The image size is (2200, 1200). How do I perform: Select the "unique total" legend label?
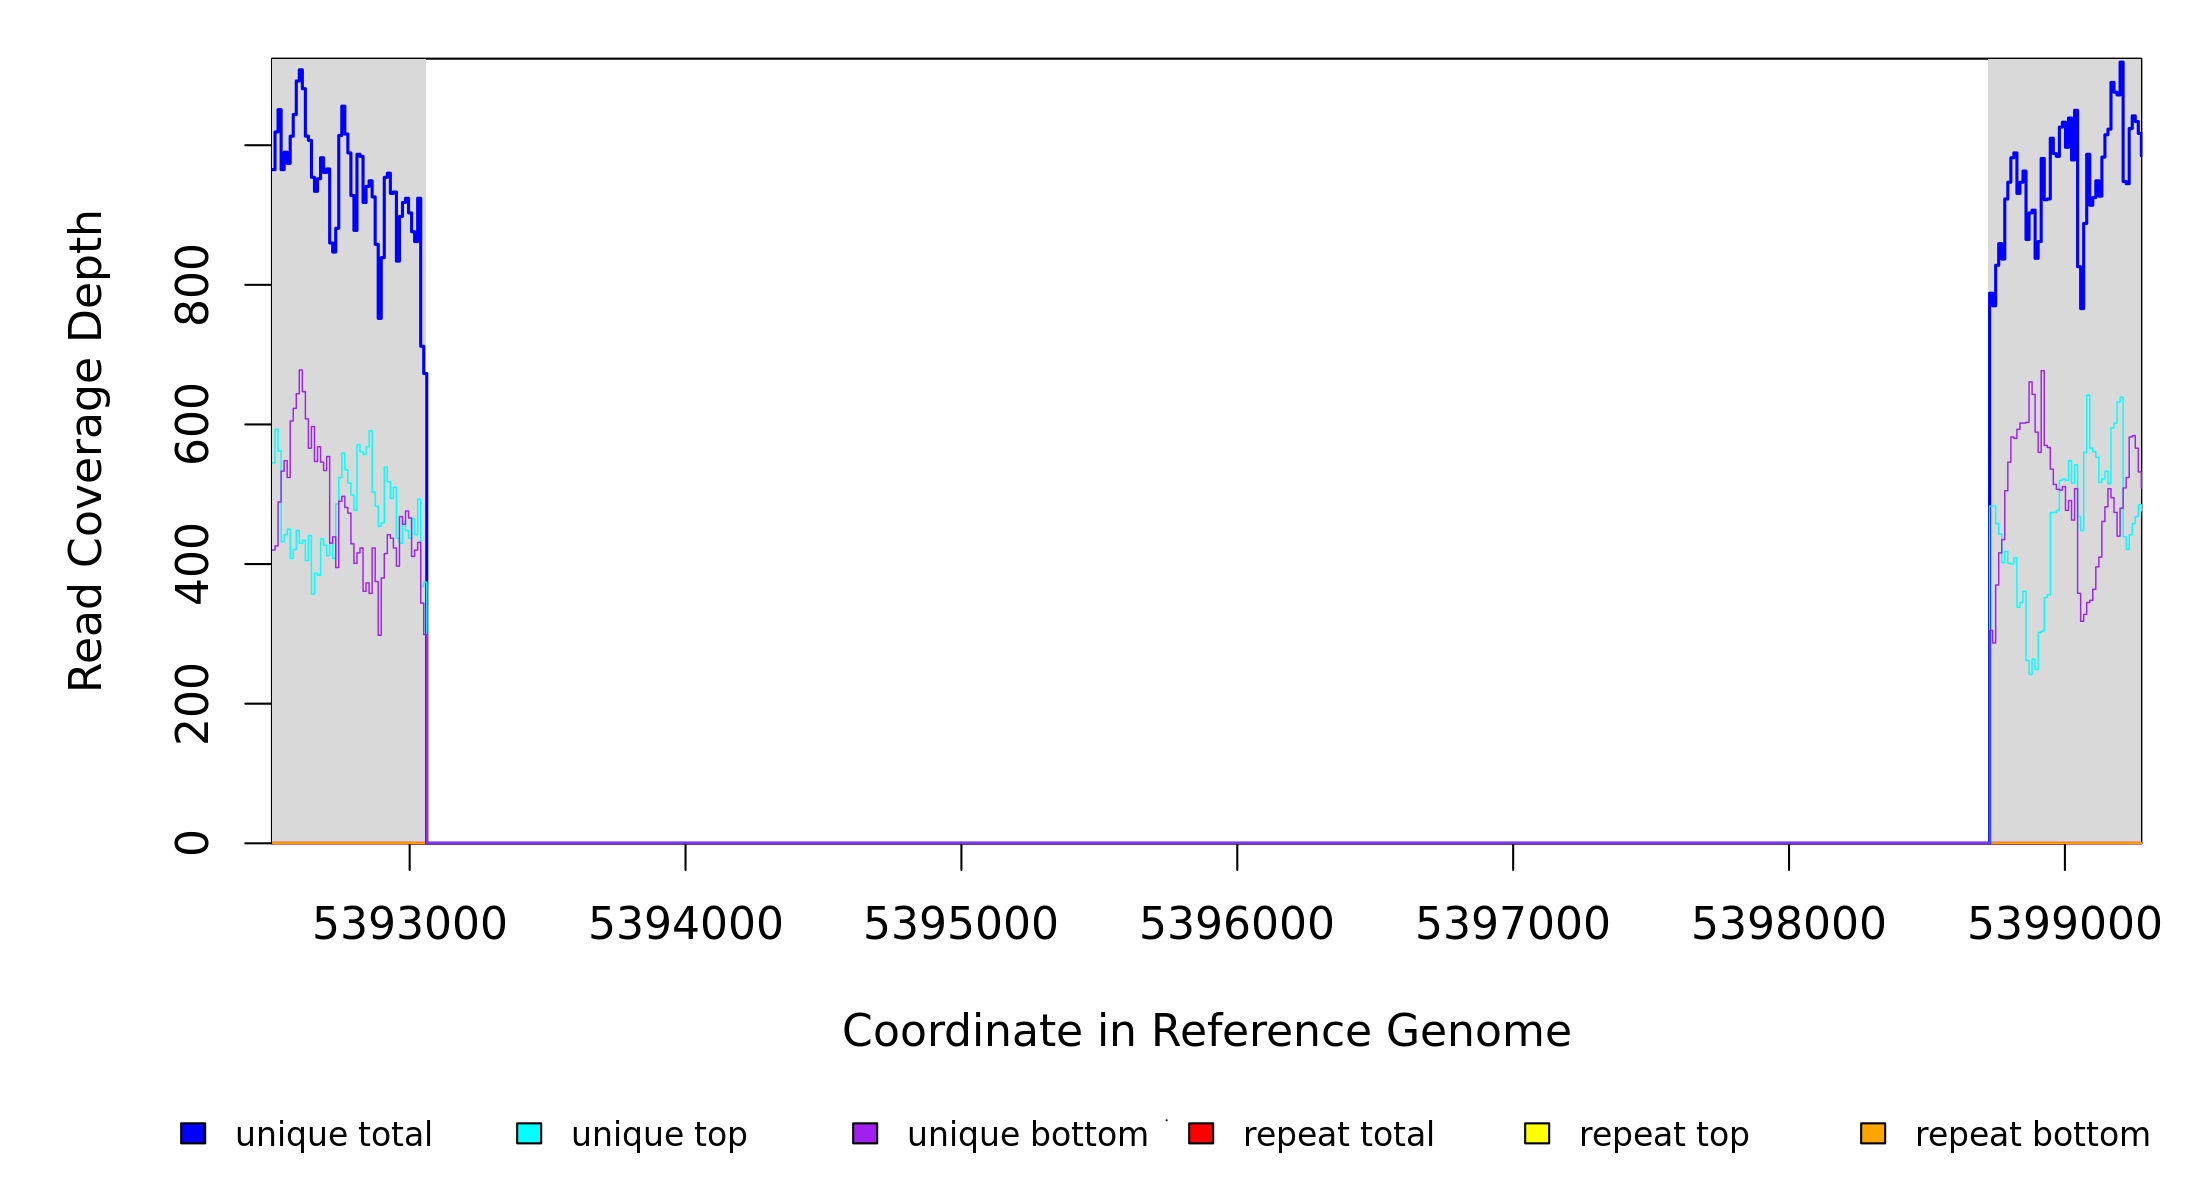click(333, 1135)
